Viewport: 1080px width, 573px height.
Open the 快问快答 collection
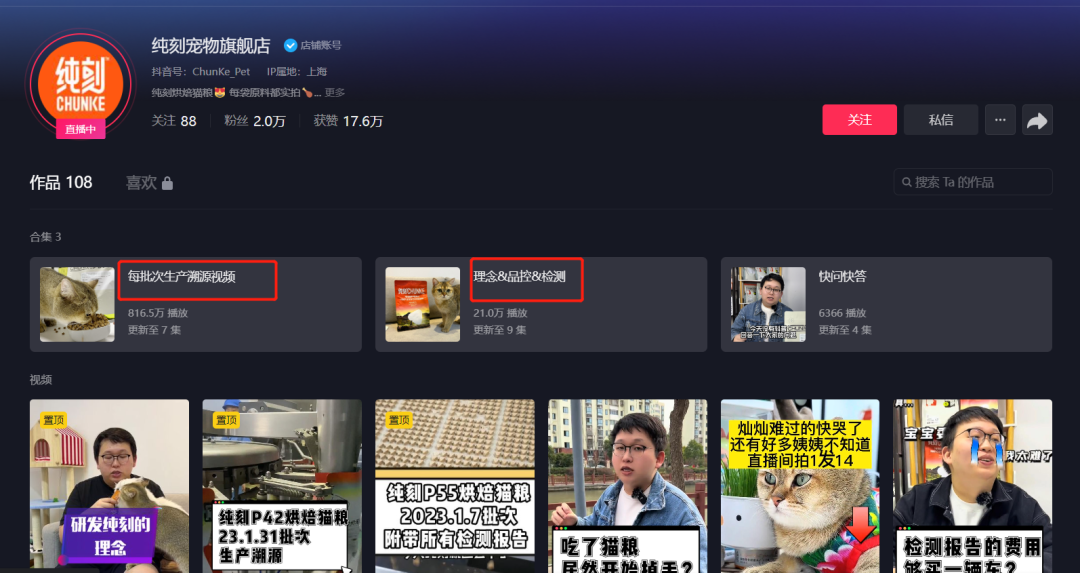(886, 304)
